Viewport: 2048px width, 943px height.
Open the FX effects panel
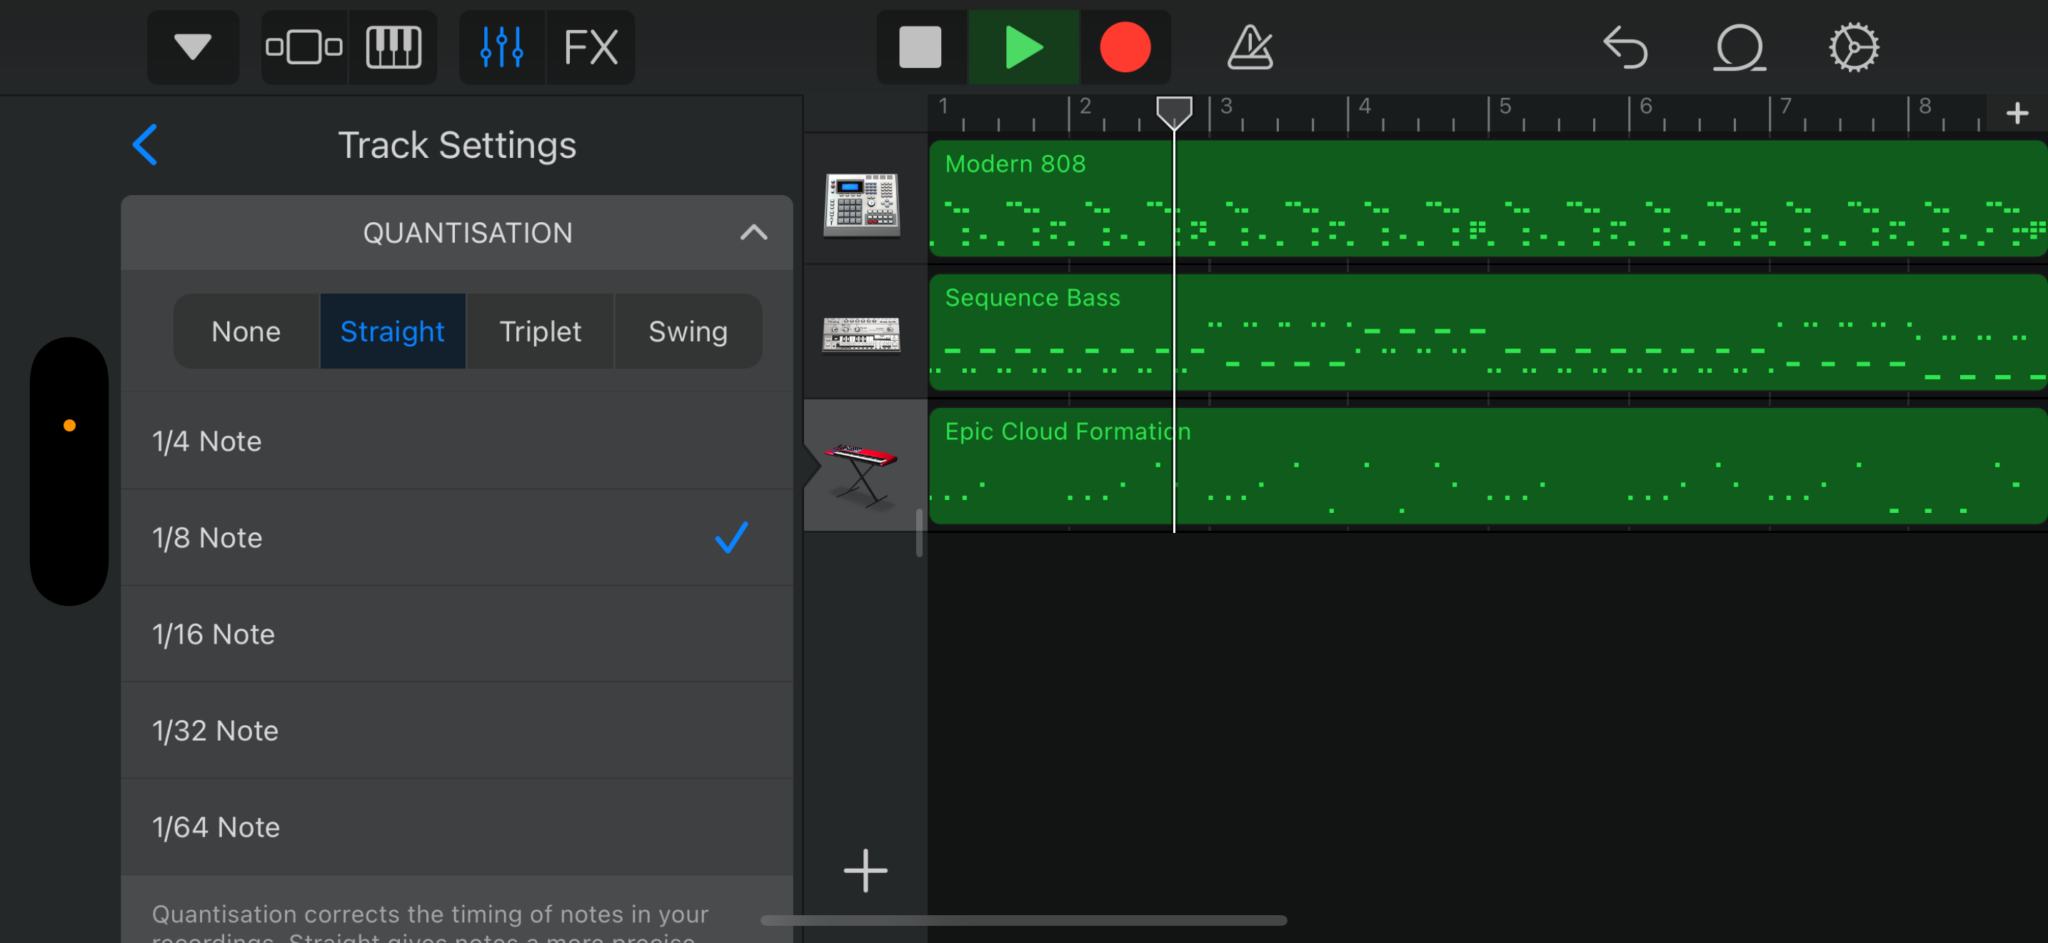[590, 46]
